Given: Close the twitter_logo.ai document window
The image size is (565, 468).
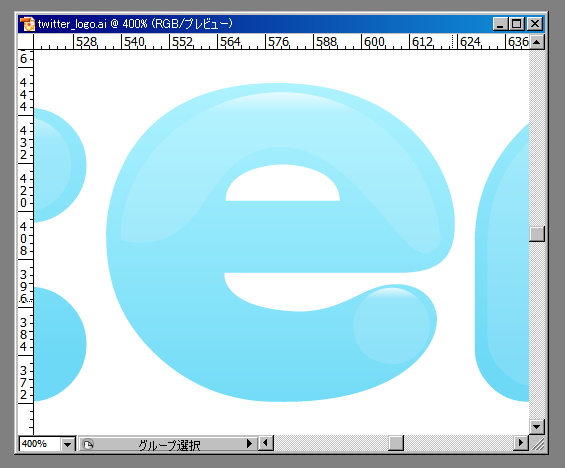Looking at the screenshot, I should coord(535,24).
